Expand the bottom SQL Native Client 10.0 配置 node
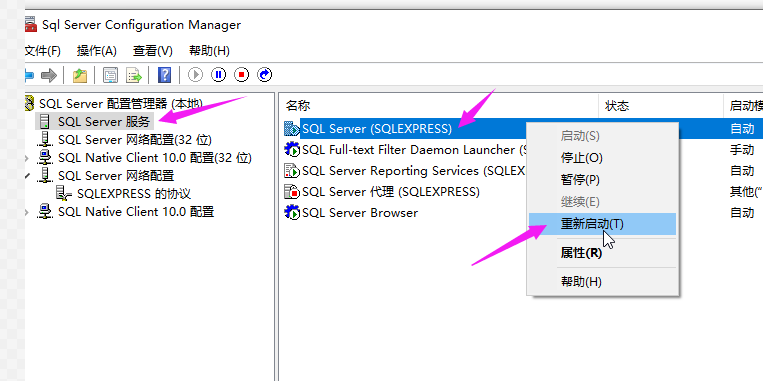Viewport: 763px width, 381px height. pyautogui.click(x=27, y=212)
